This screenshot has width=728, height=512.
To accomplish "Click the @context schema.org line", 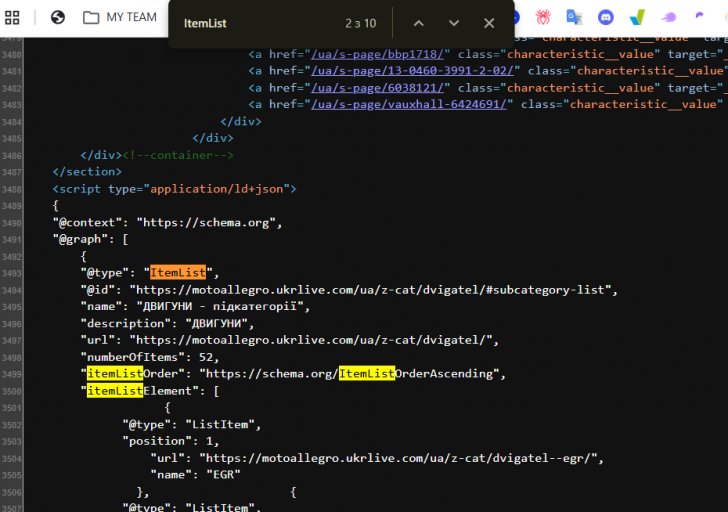I will pyautogui.click(x=167, y=223).
